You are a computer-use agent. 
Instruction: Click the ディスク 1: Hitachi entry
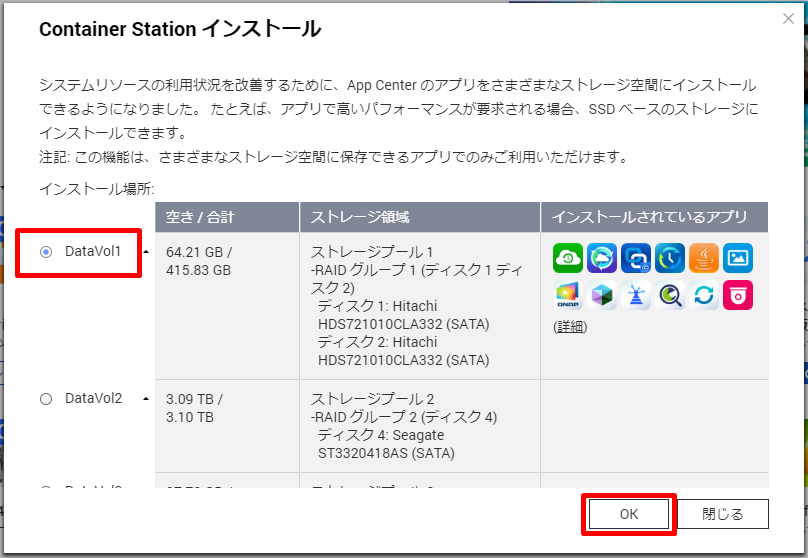pyautogui.click(x=403, y=315)
